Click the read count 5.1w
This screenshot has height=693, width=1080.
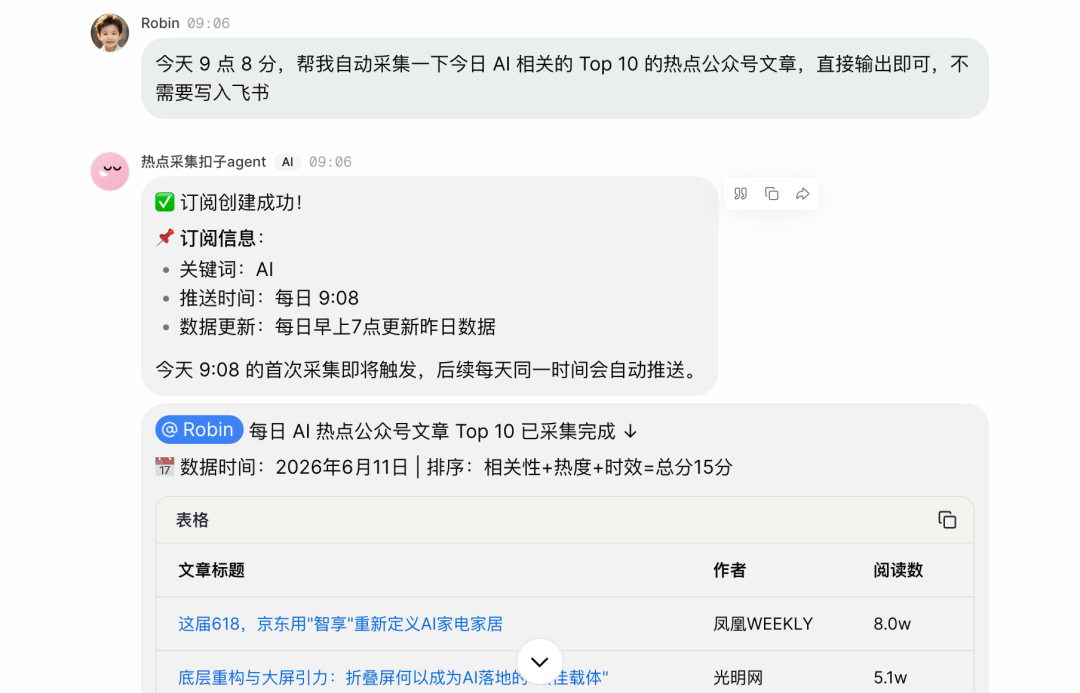(891, 678)
